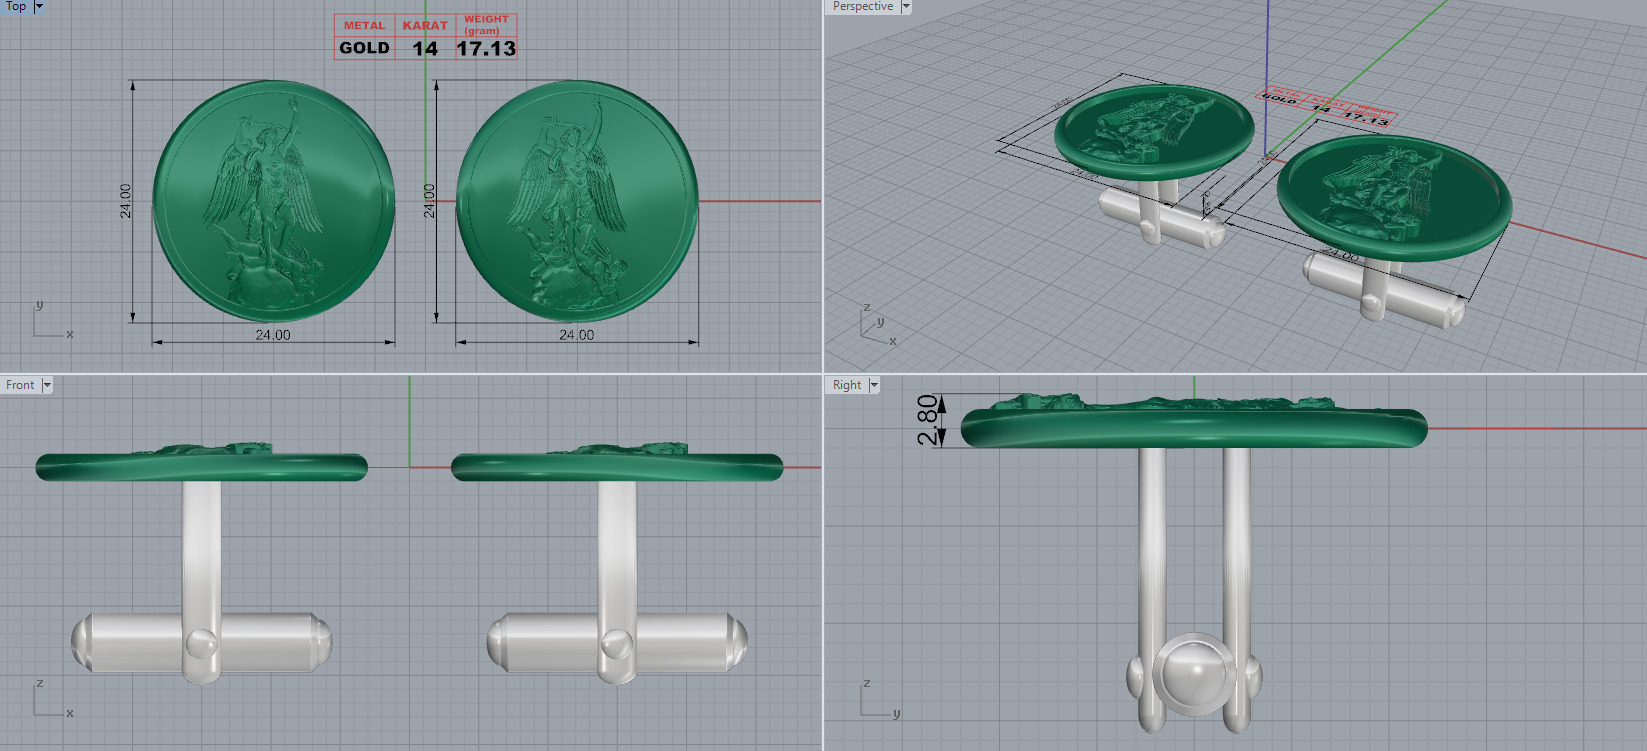Select the weight value 17.13
The image size is (1647, 751).
[486, 48]
